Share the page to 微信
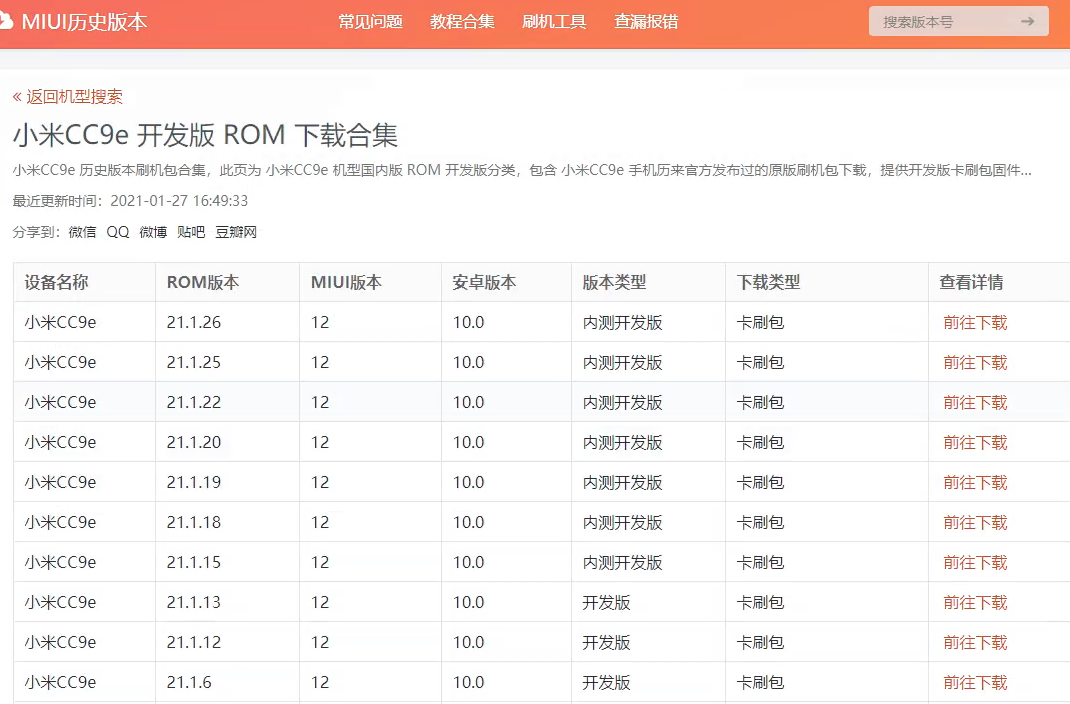The image size is (1070, 704). [x=83, y=232]
